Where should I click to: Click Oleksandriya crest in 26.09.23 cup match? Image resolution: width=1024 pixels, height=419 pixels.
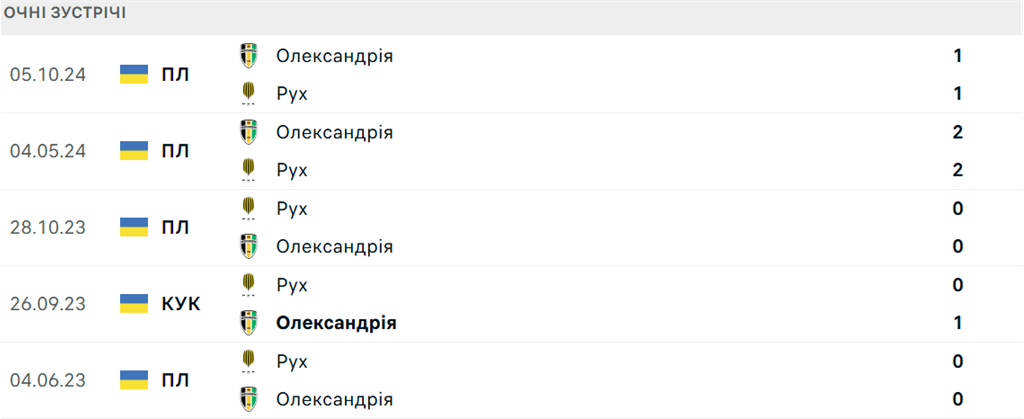[248, 323]
